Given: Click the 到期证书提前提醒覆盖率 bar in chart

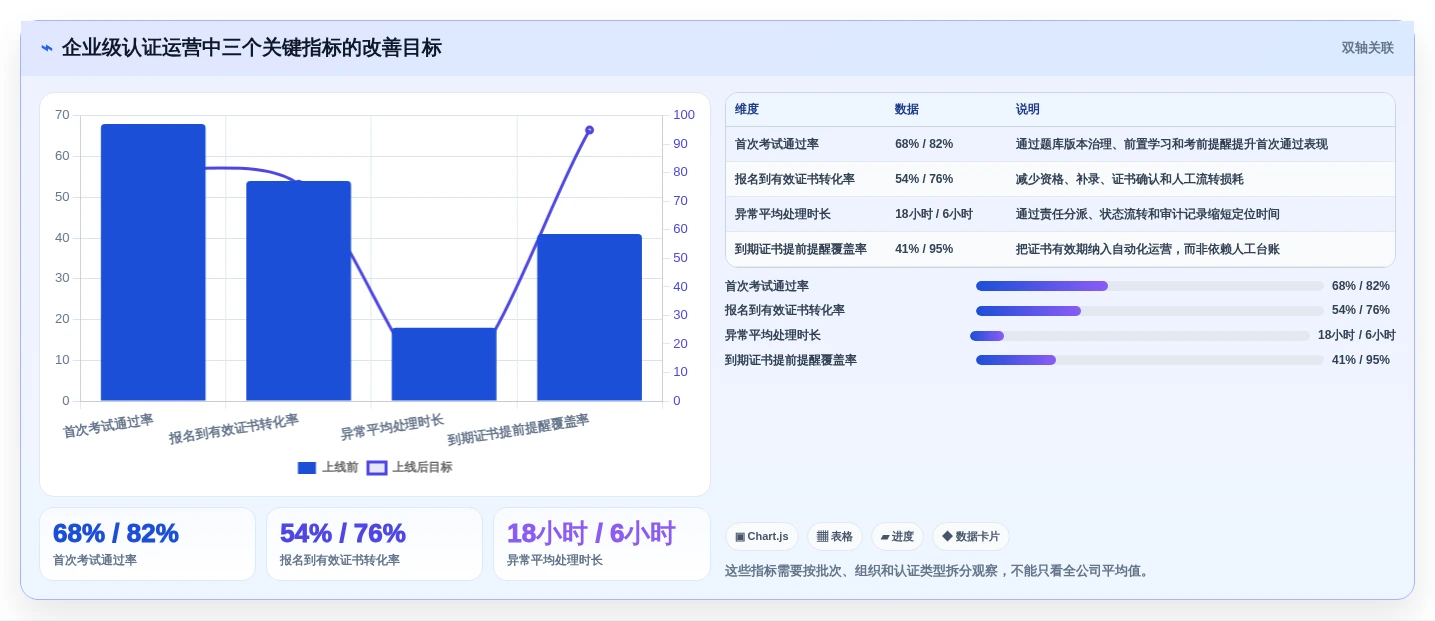Looking at the screenshot, I should (x=589, y=318).
